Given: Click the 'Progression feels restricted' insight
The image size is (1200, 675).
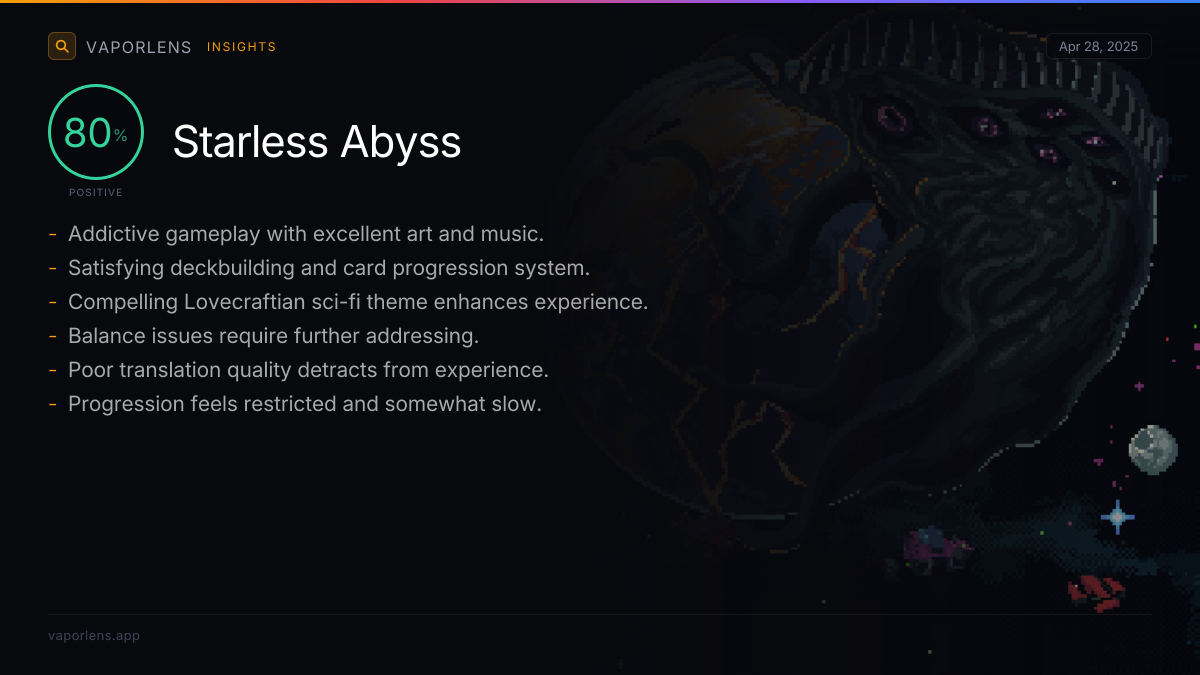Looking at the screenshot, I should tap(304, 404).
